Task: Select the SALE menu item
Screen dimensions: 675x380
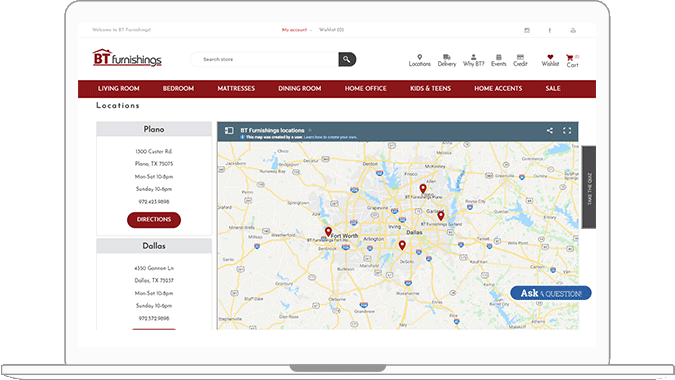Action: pos(553,89)
